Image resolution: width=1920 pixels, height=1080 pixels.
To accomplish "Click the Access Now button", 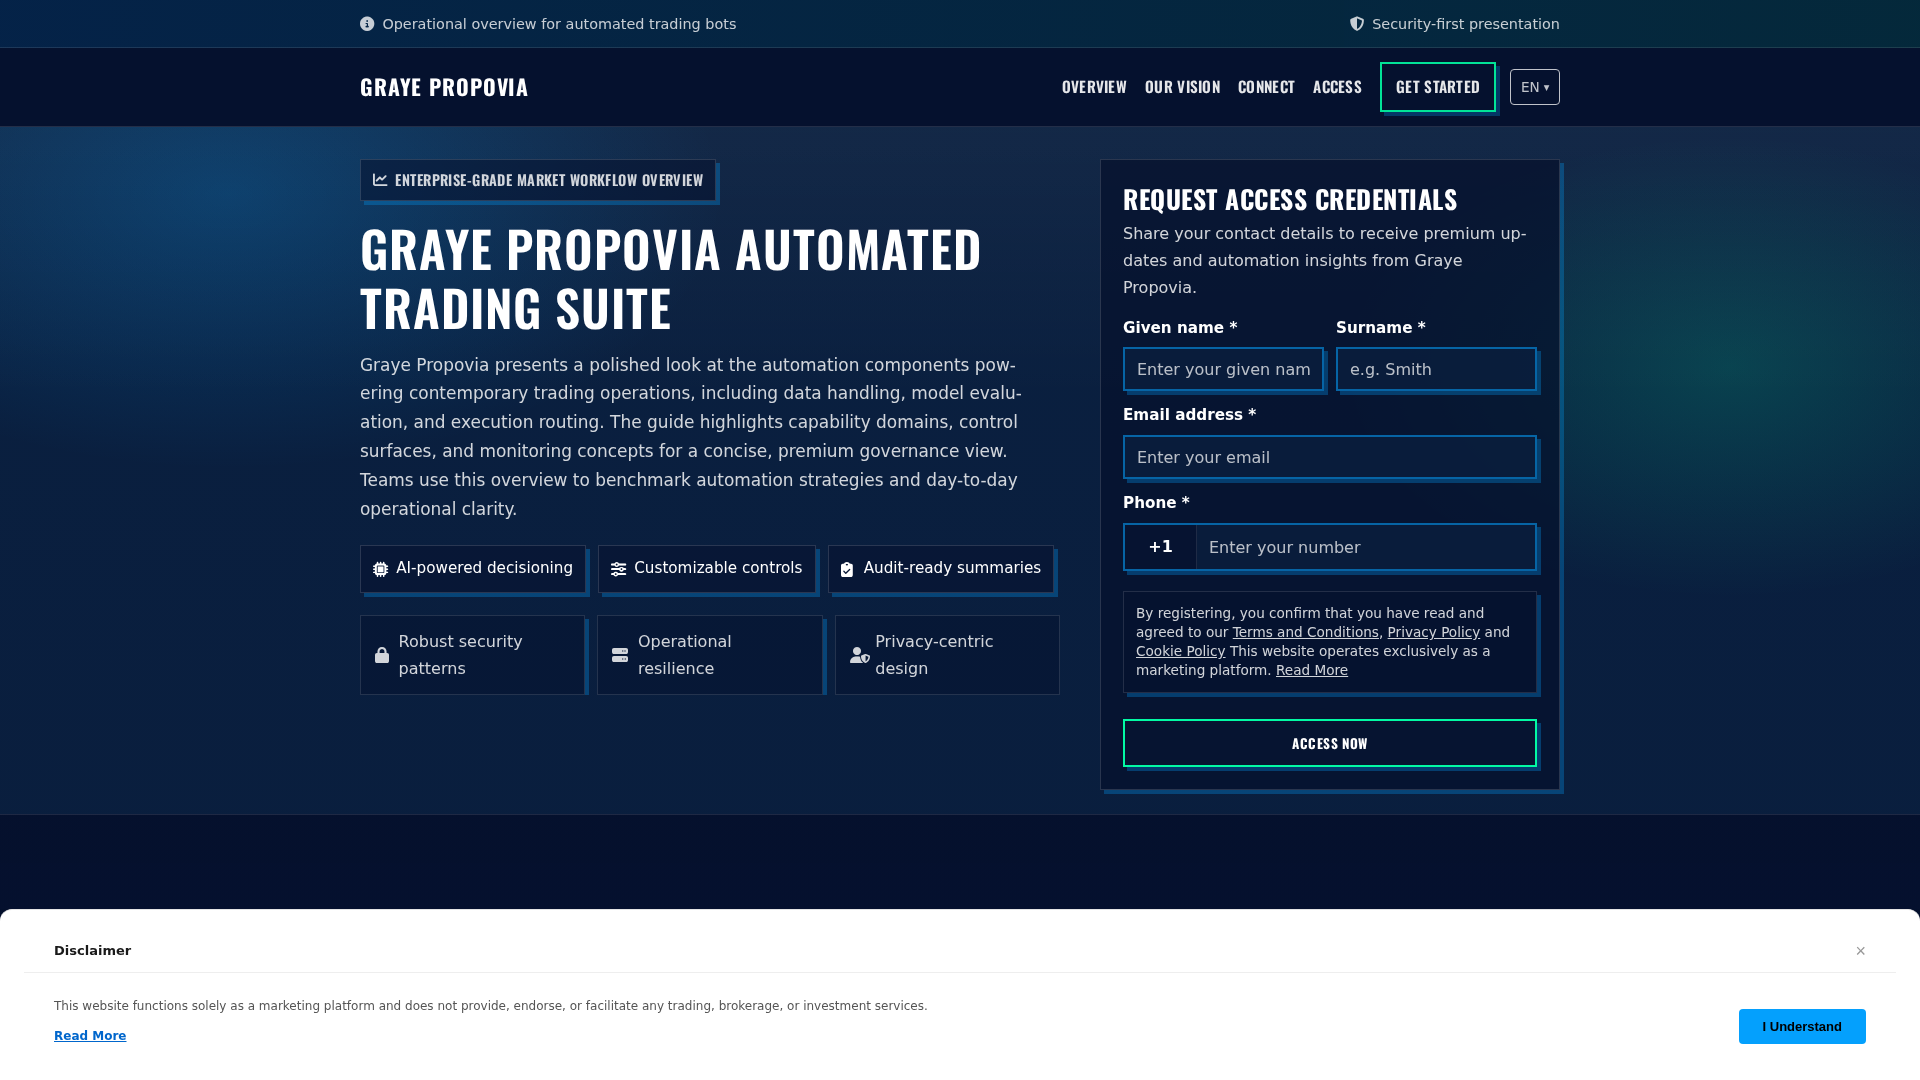I will [x=1330, y=743].
